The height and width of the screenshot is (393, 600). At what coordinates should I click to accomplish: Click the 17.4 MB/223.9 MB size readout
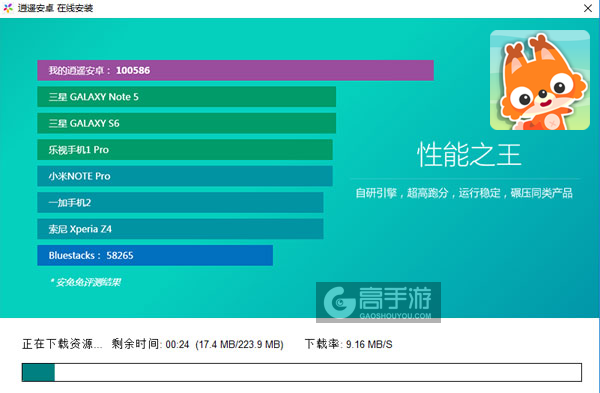[x=240, y=344]
